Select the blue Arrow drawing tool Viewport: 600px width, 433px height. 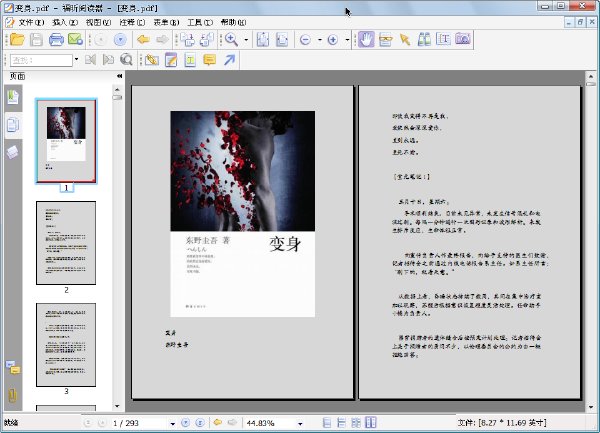(229, 60)
